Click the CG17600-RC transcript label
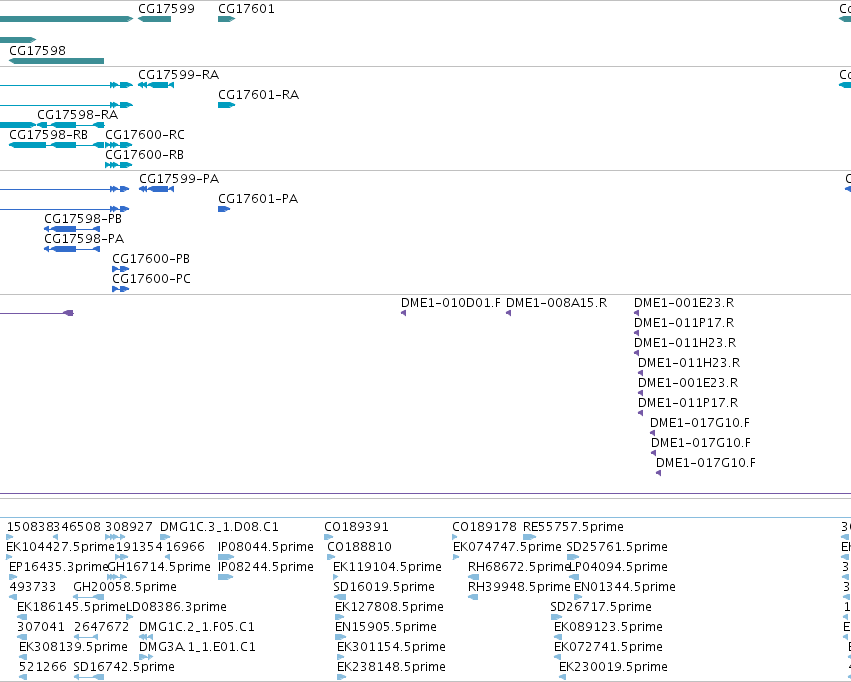 (145, 135)
